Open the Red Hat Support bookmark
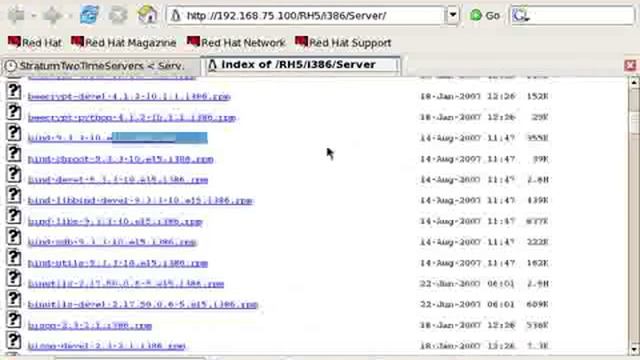This screenshot has height=360, width=640. coord(343,42)
